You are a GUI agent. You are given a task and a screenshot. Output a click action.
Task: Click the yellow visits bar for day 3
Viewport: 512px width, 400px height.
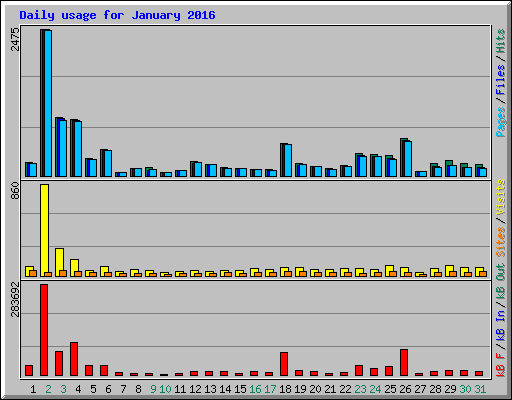(x=59, y=262)
